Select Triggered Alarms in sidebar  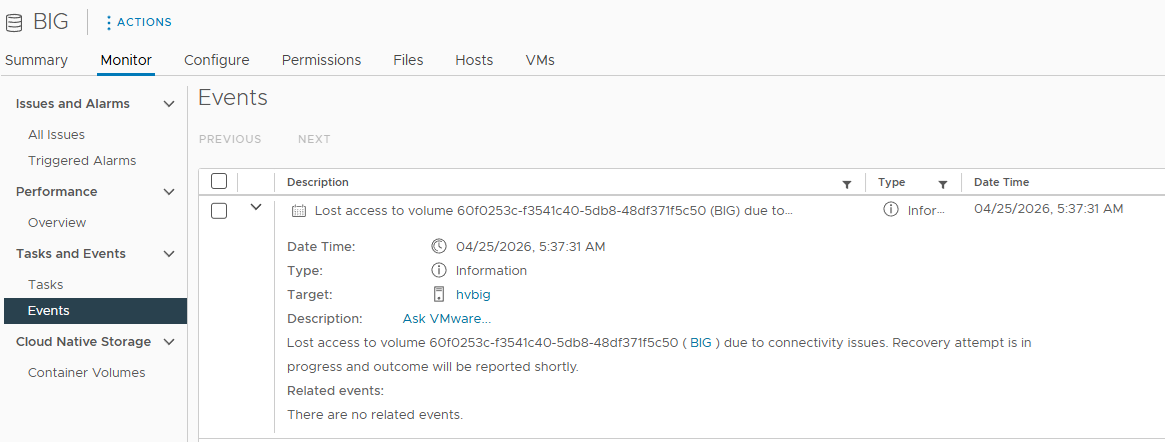(82, 160)
